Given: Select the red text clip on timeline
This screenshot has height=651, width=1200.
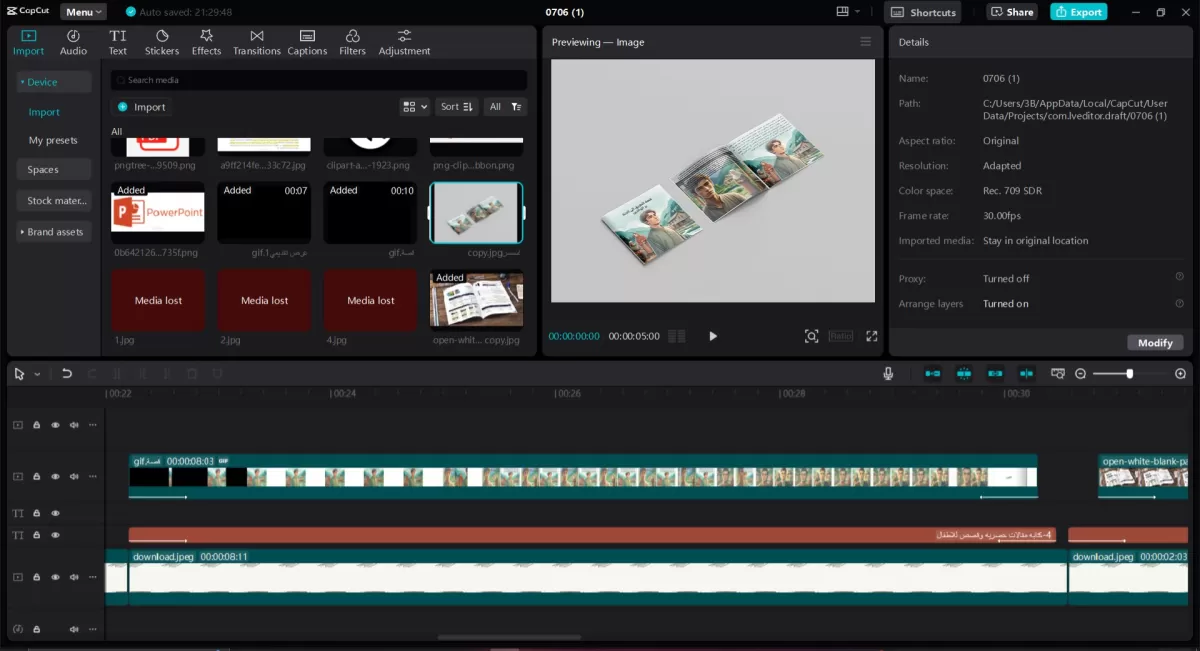Looking at the screenshot, I should tap(592, 535).
